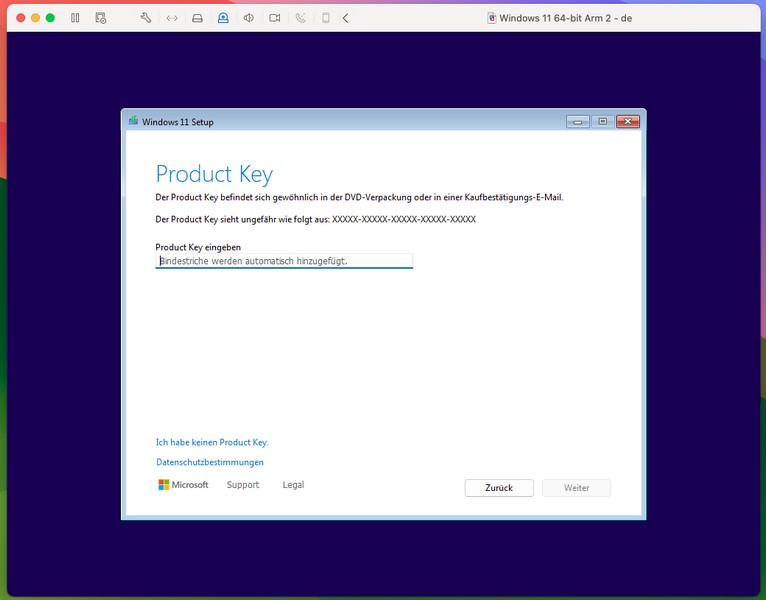Click the Windows 11 Setup title icon

click(x=133, y=121)
